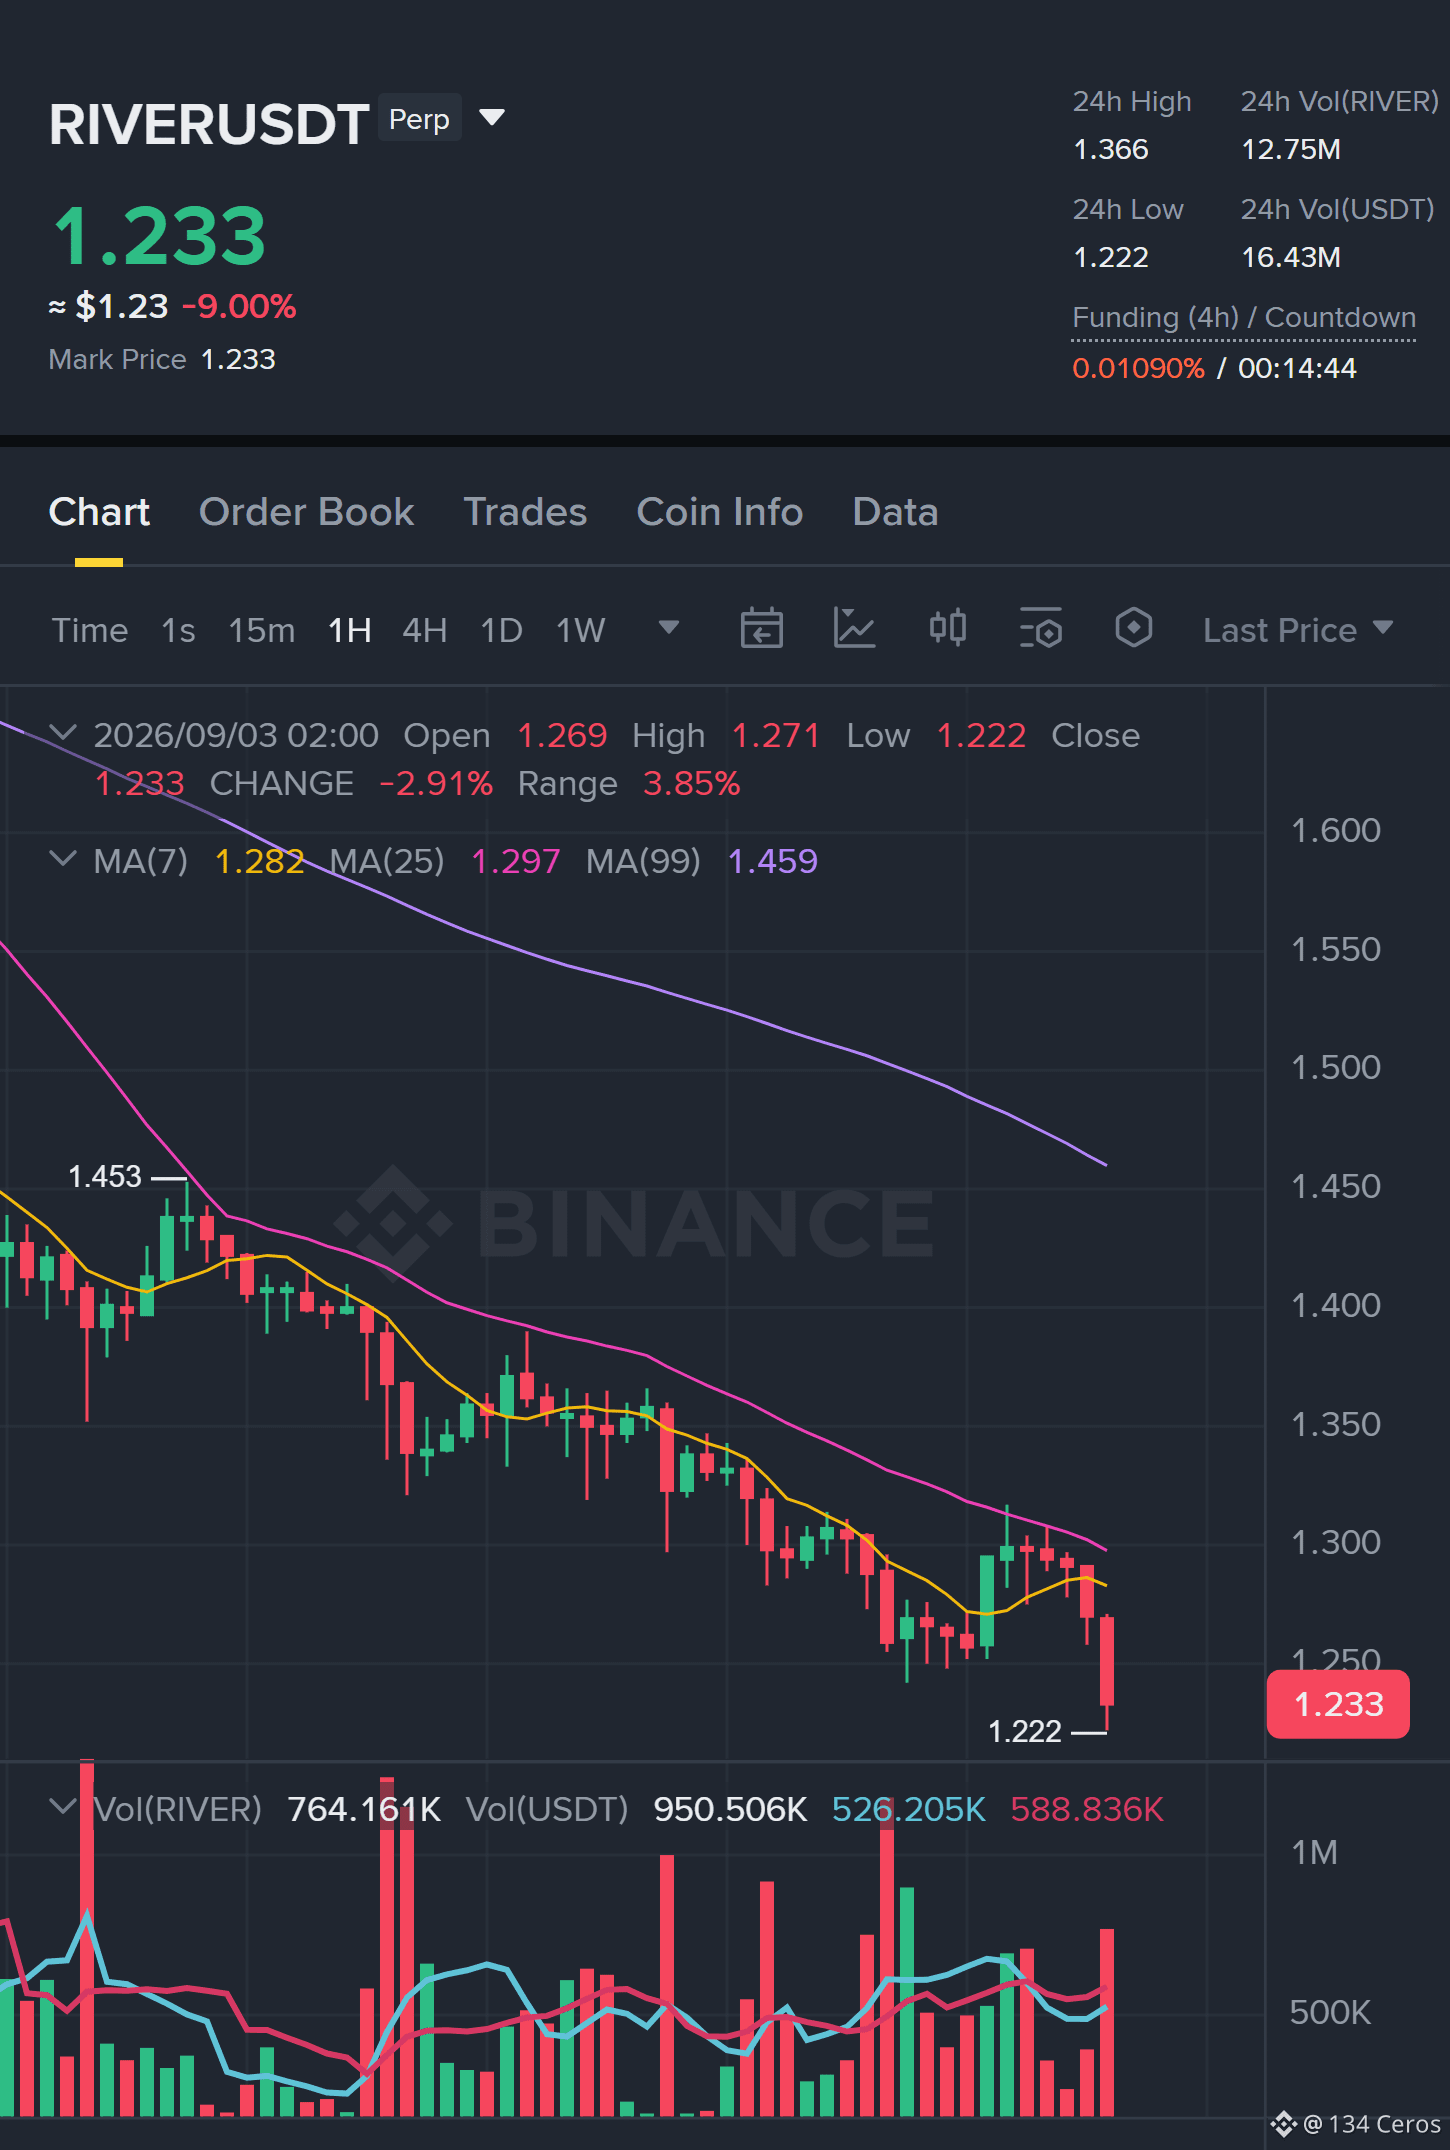Open the calendar date jump icon
1450x2150 pixels.
click(761, 629)
